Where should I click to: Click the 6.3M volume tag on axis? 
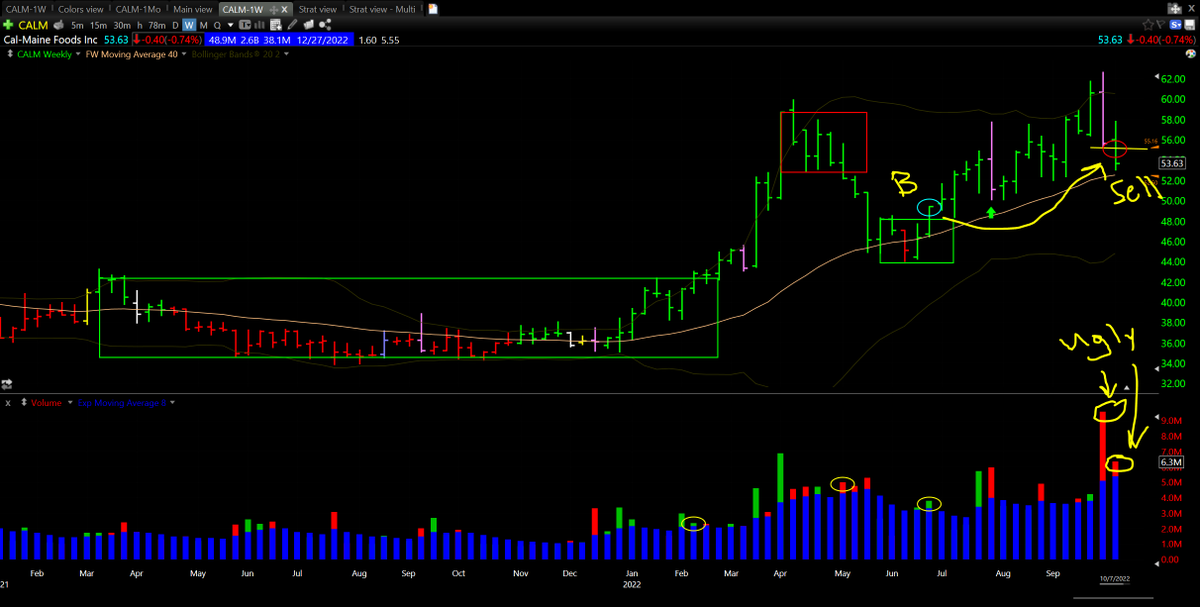[1171, 462]
